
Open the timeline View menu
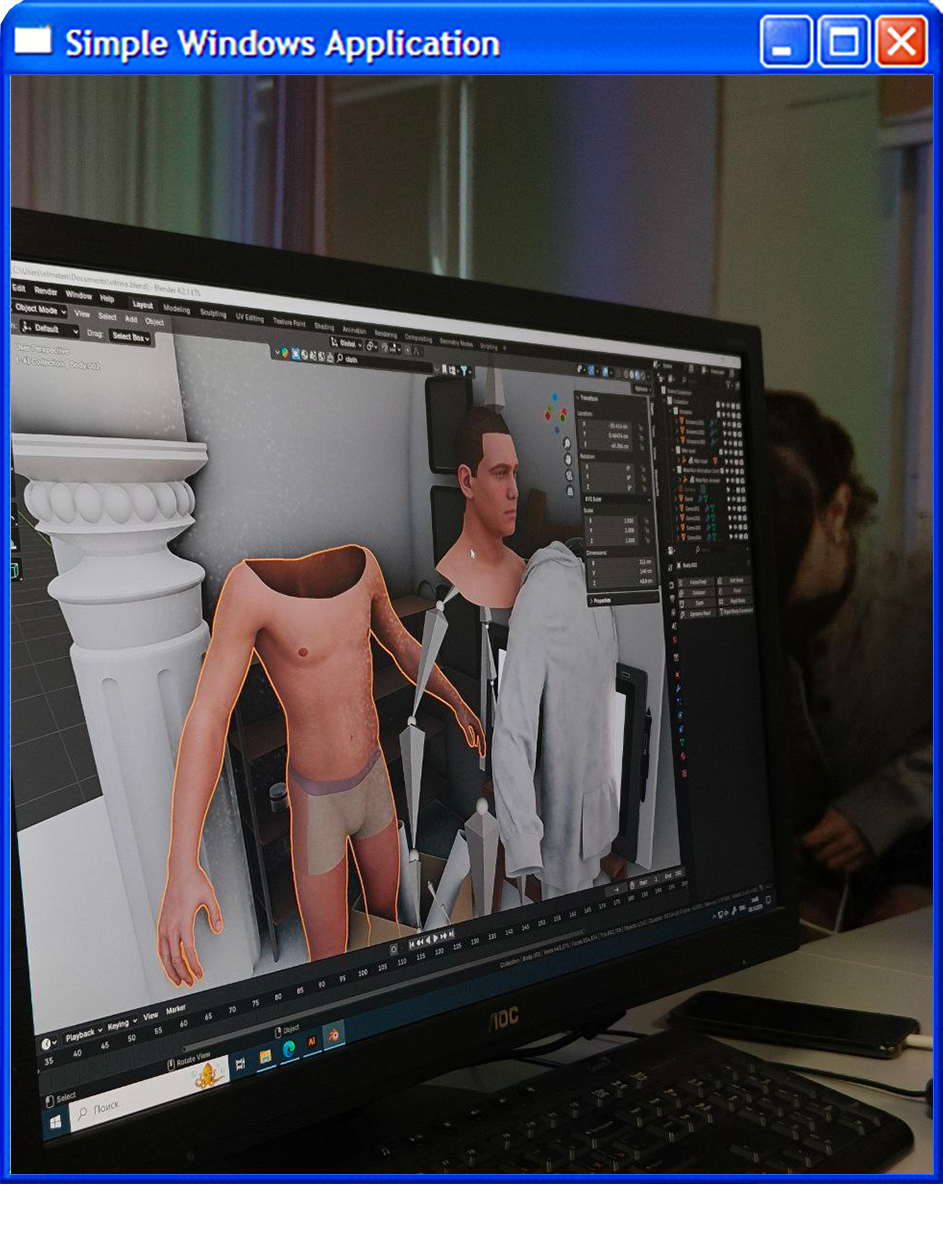150,1016
